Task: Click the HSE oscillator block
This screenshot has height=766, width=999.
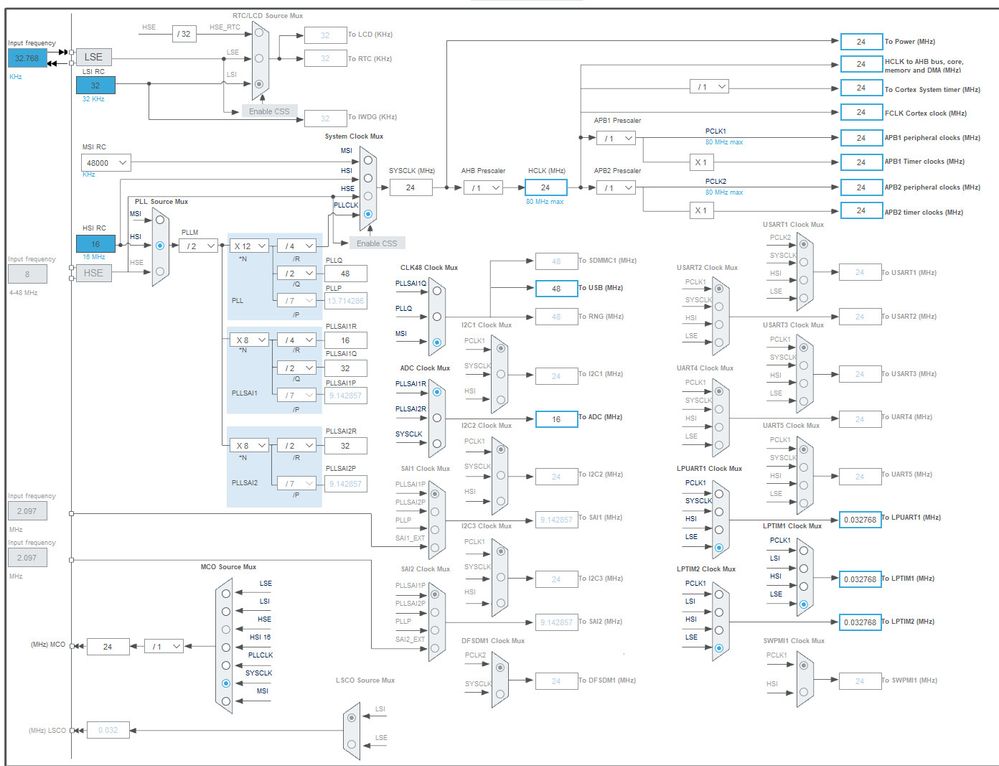Action: click(x=94, y=273)
